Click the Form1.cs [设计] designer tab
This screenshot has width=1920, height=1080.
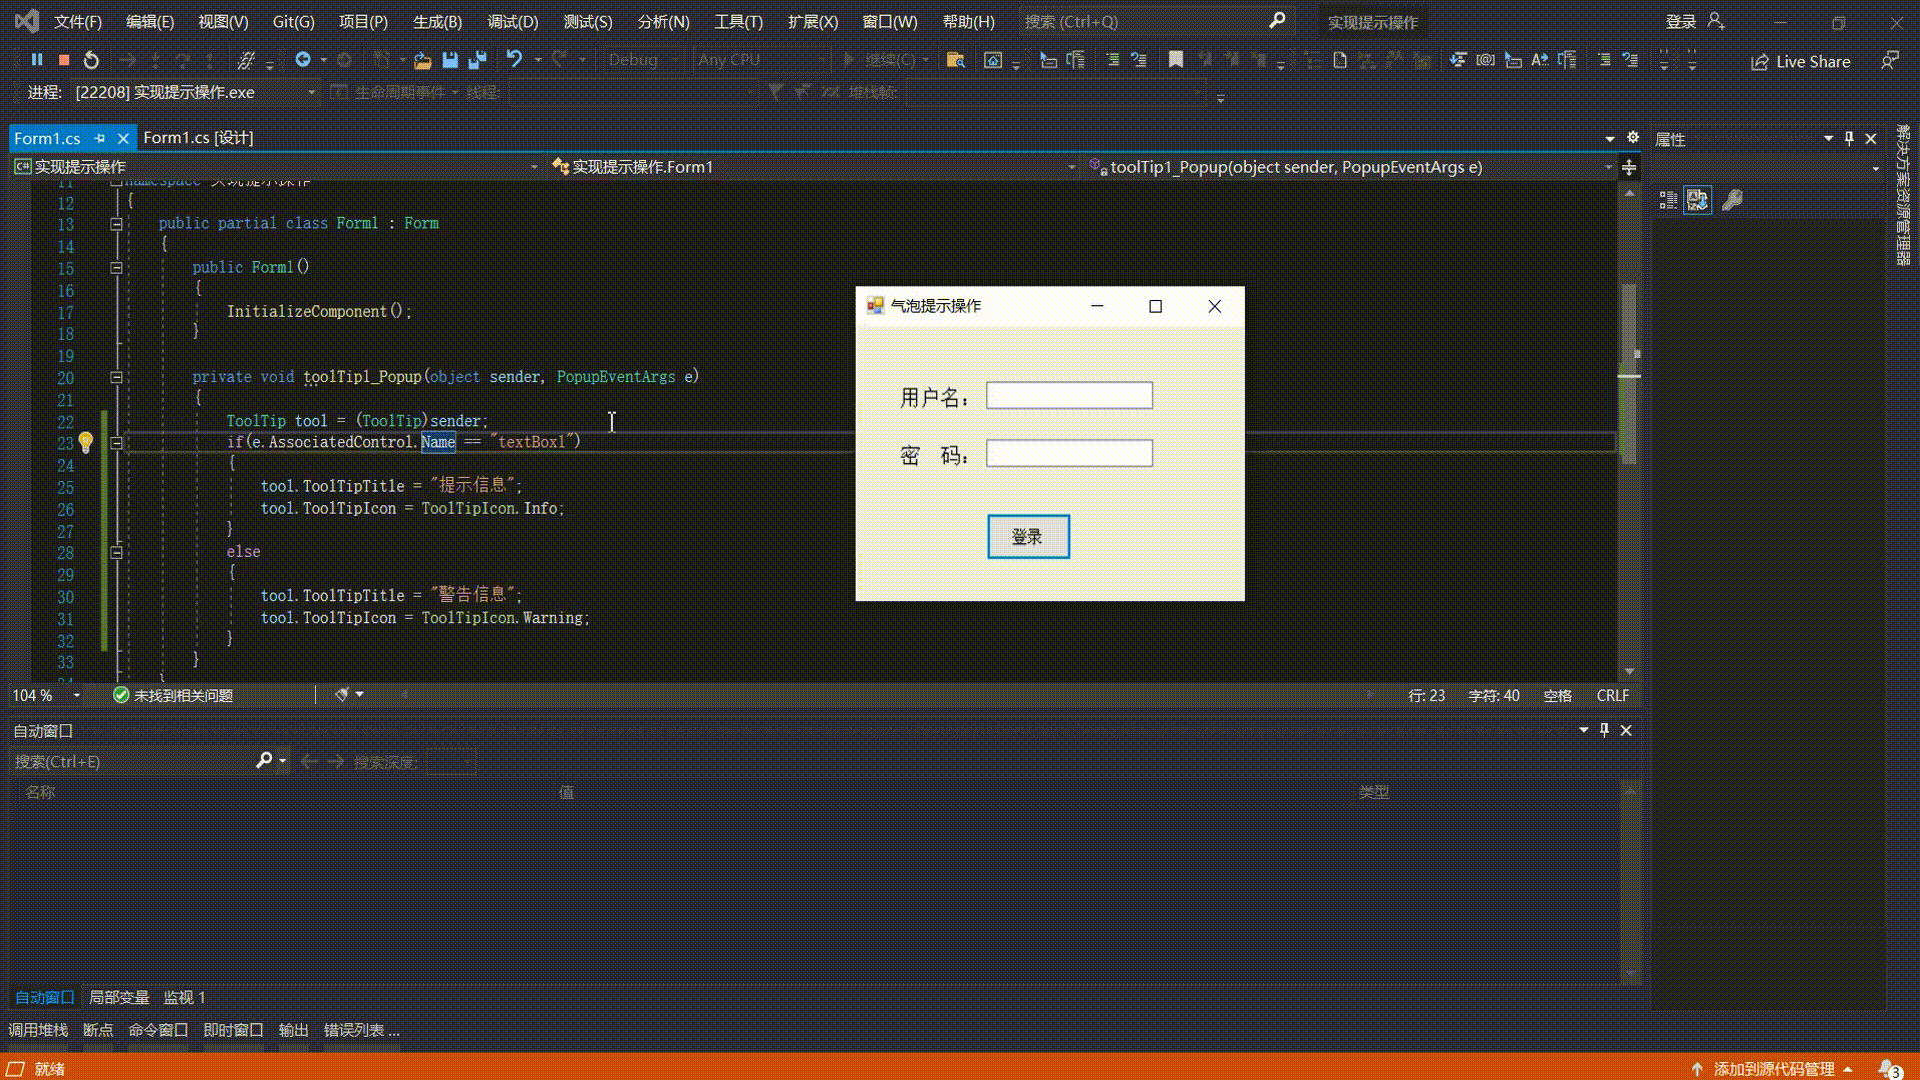(x=198, y=137)
